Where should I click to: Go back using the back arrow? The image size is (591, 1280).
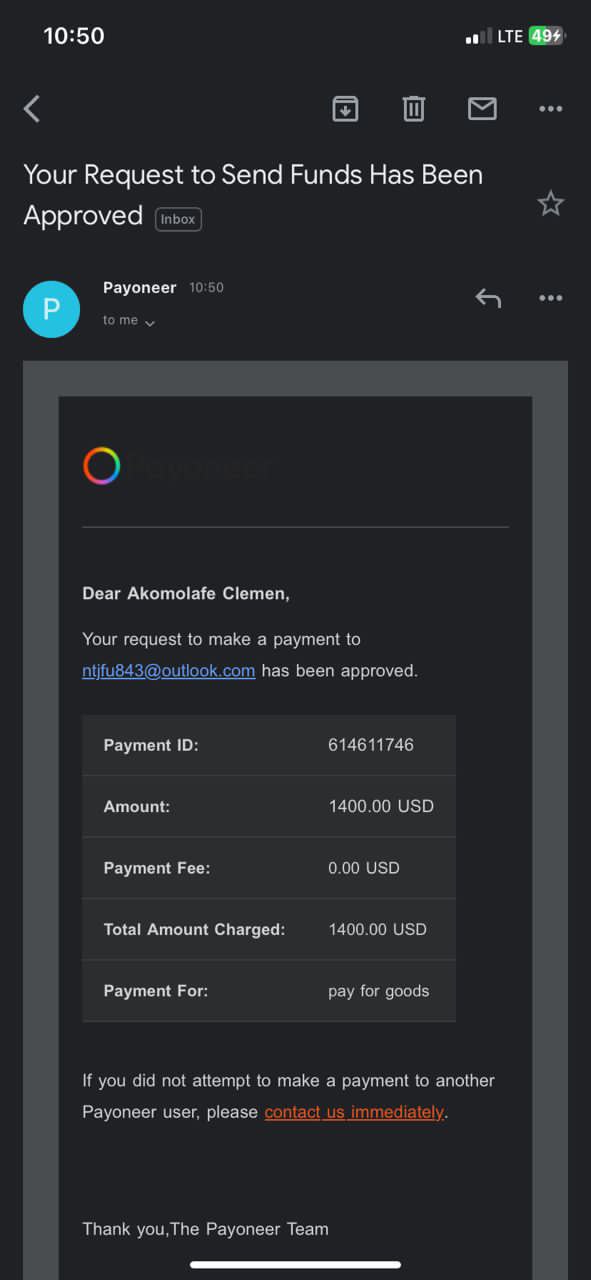[32, 108]
